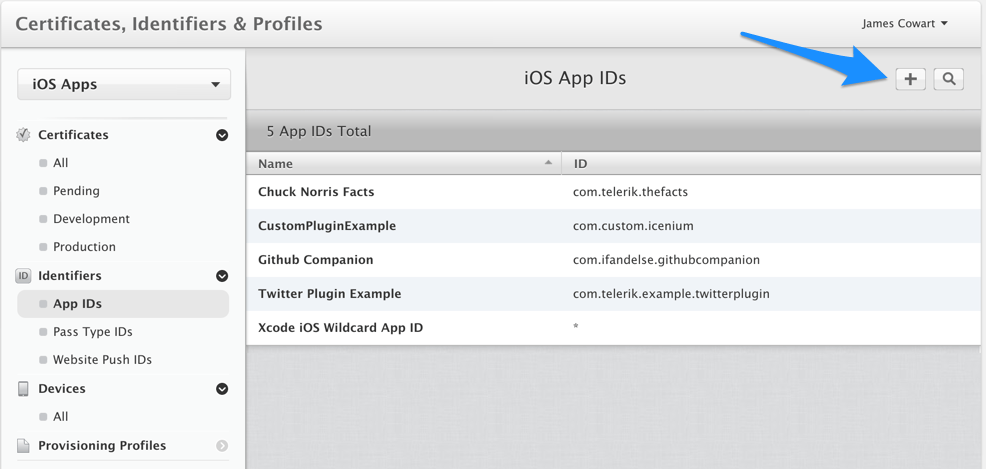Click the asterisk wildcard ID cell
This screenshot has height=469, width=986.
point(575,327)
